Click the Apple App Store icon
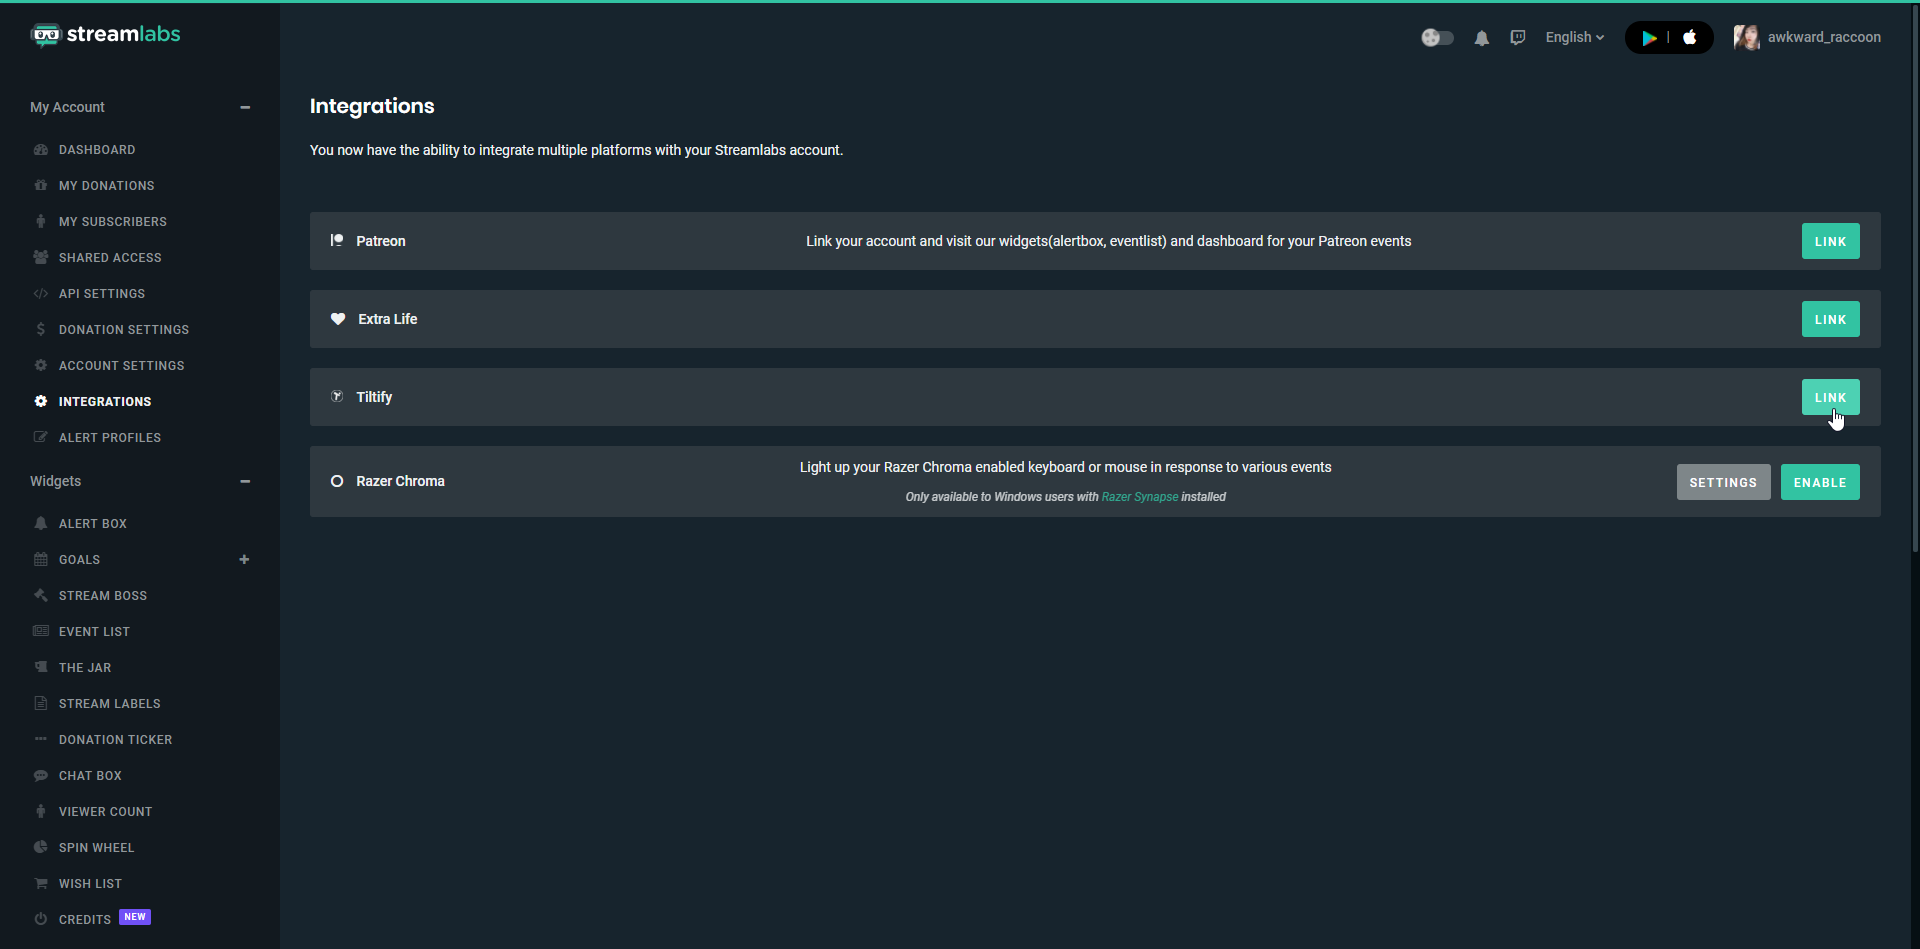Viewport: 1920px width, 949px height. pos(1690,37)
